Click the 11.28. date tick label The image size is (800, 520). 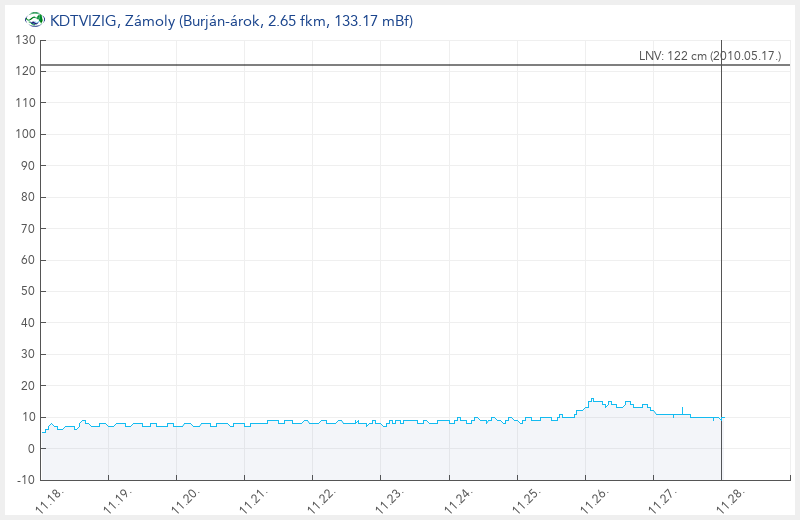(x=730, y=499)
